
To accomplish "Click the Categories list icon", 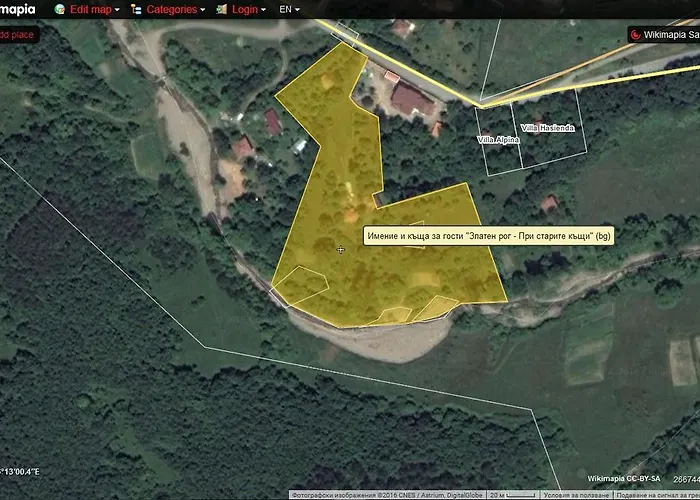I will point(136,9).
